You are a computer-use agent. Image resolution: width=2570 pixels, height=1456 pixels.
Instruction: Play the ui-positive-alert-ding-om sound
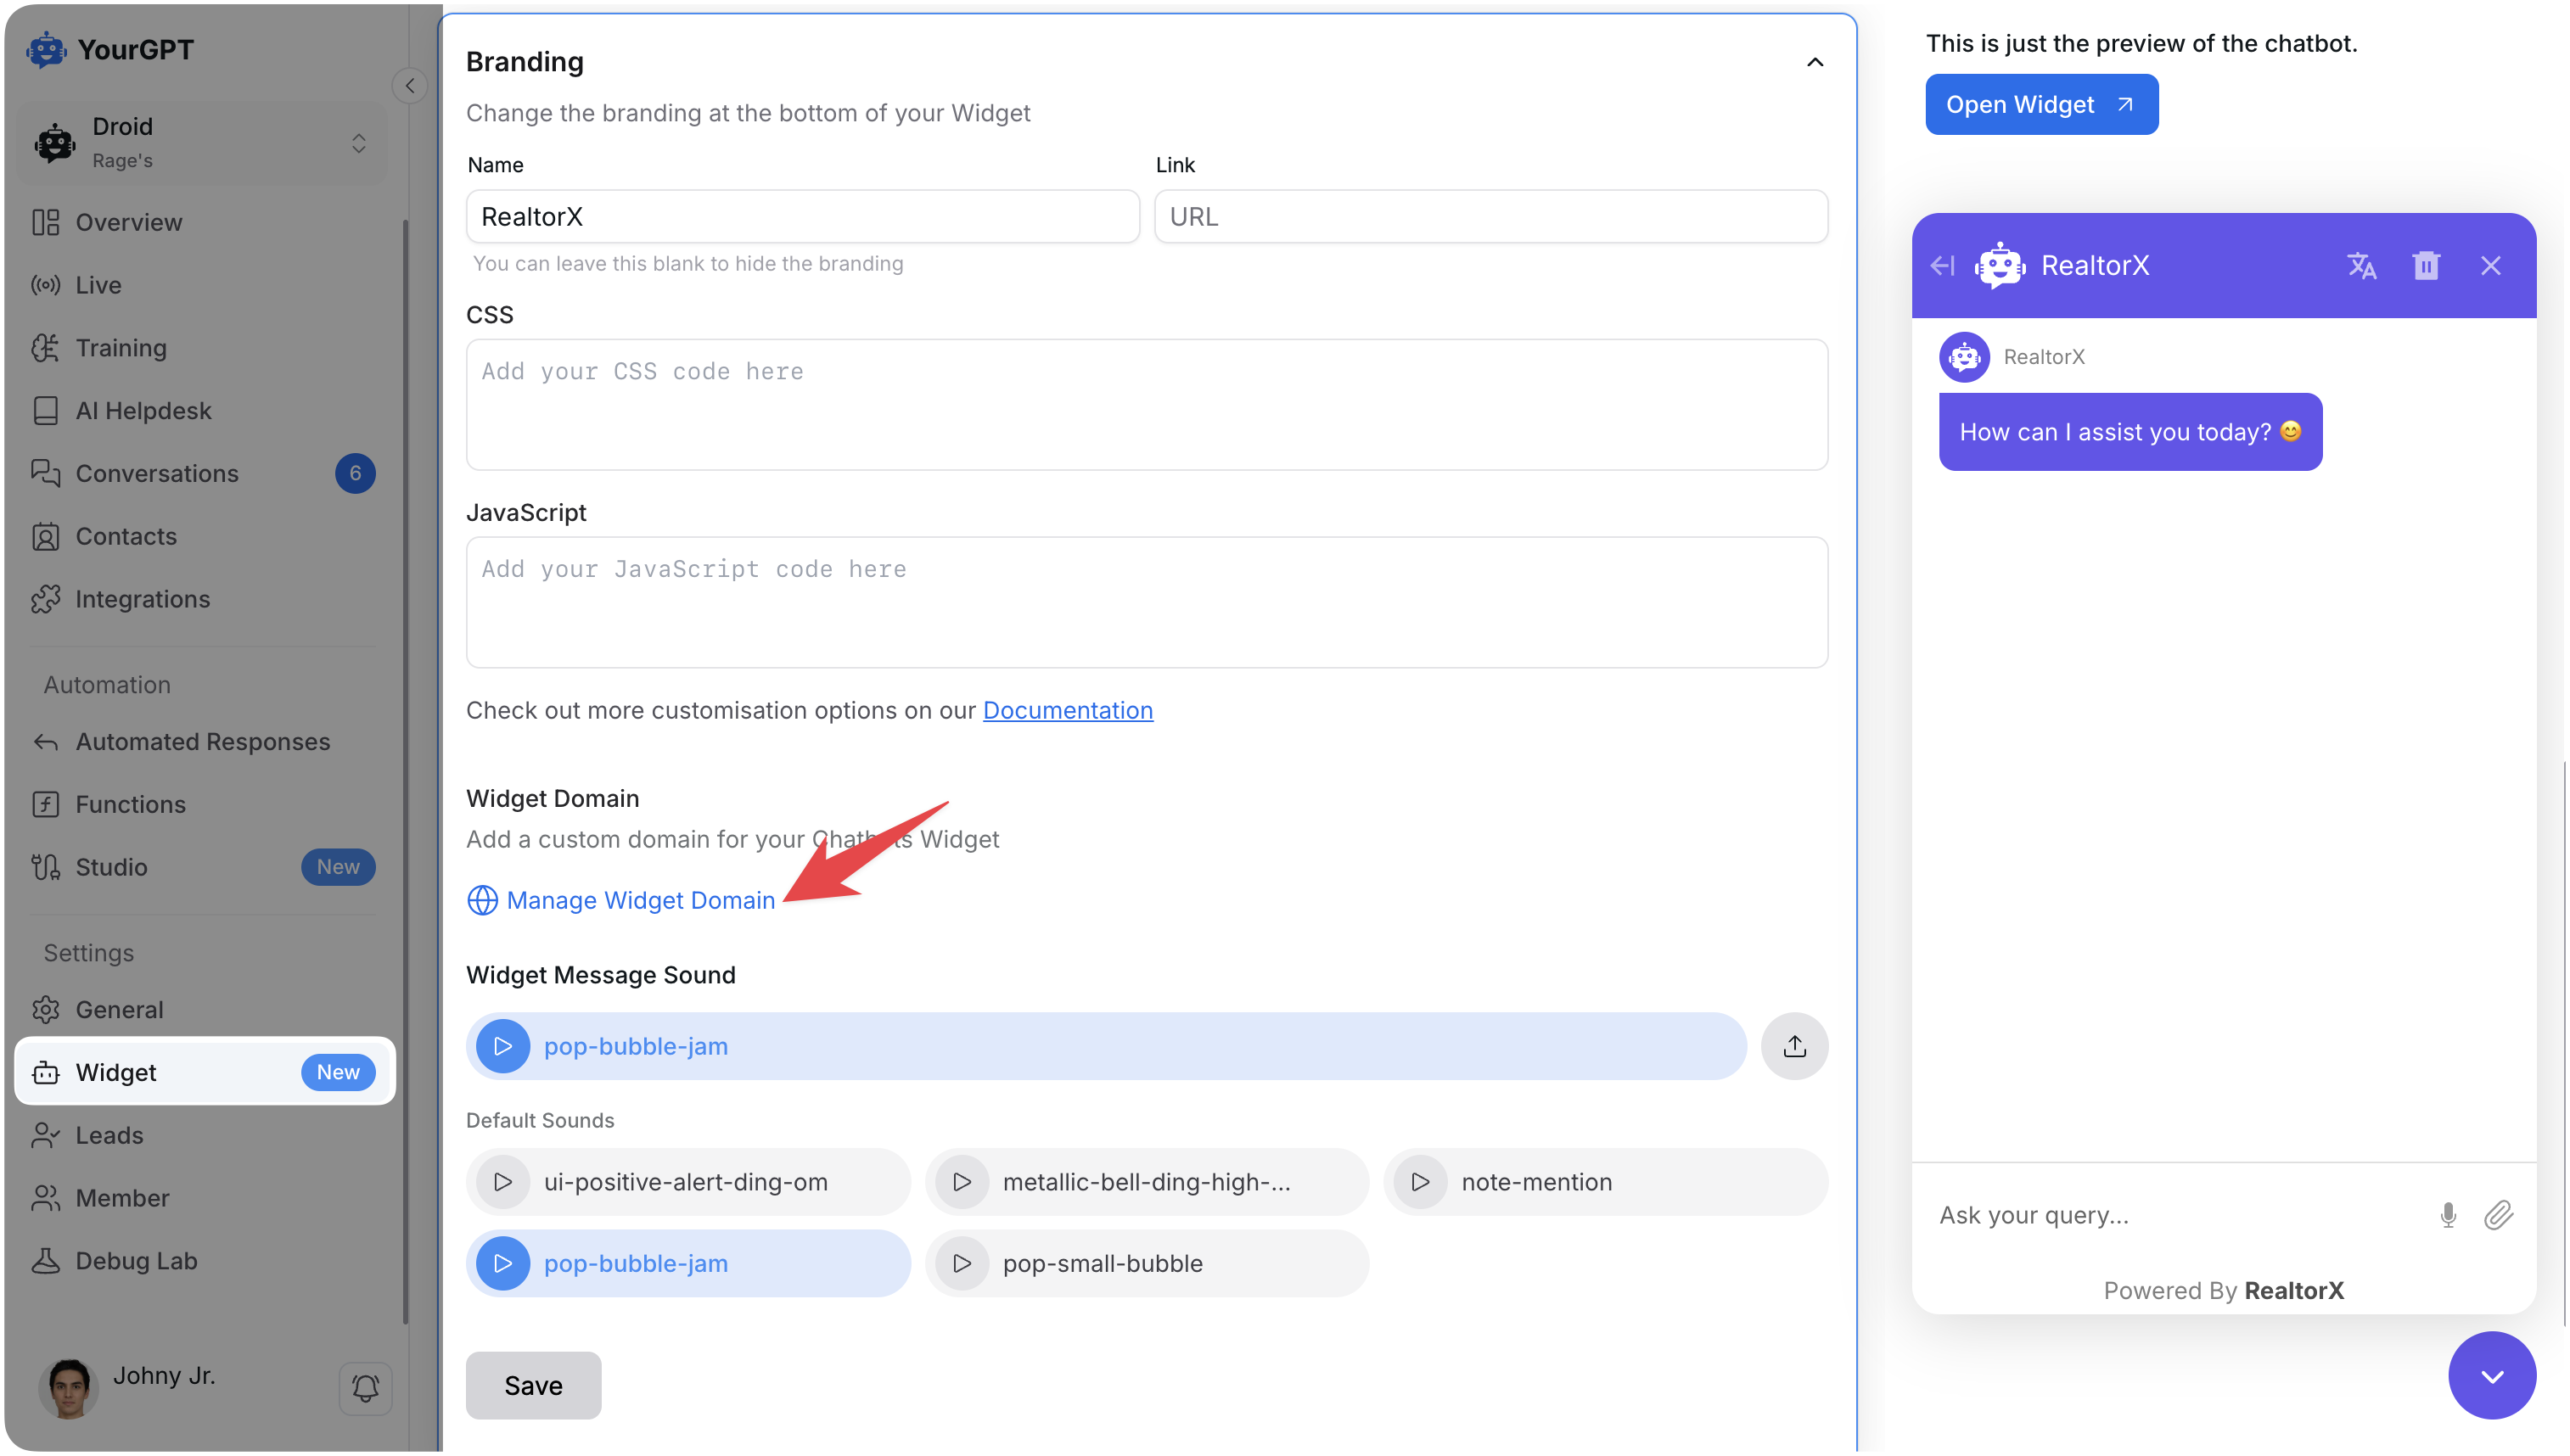505,1181
